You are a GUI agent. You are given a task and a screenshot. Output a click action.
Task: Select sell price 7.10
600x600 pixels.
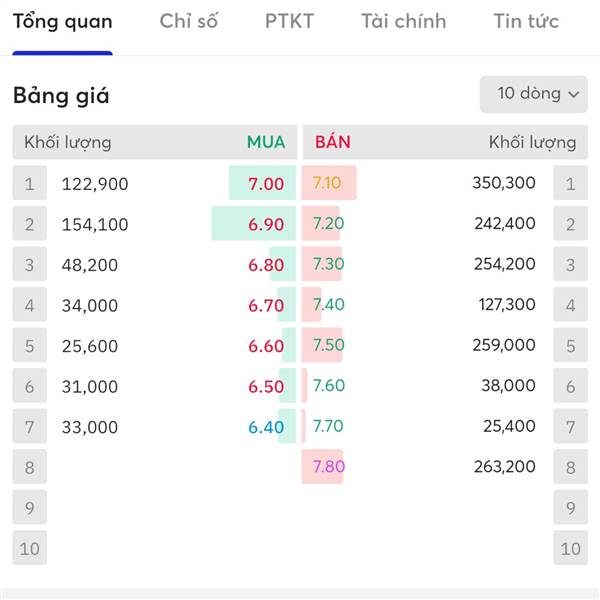point(327,183)
